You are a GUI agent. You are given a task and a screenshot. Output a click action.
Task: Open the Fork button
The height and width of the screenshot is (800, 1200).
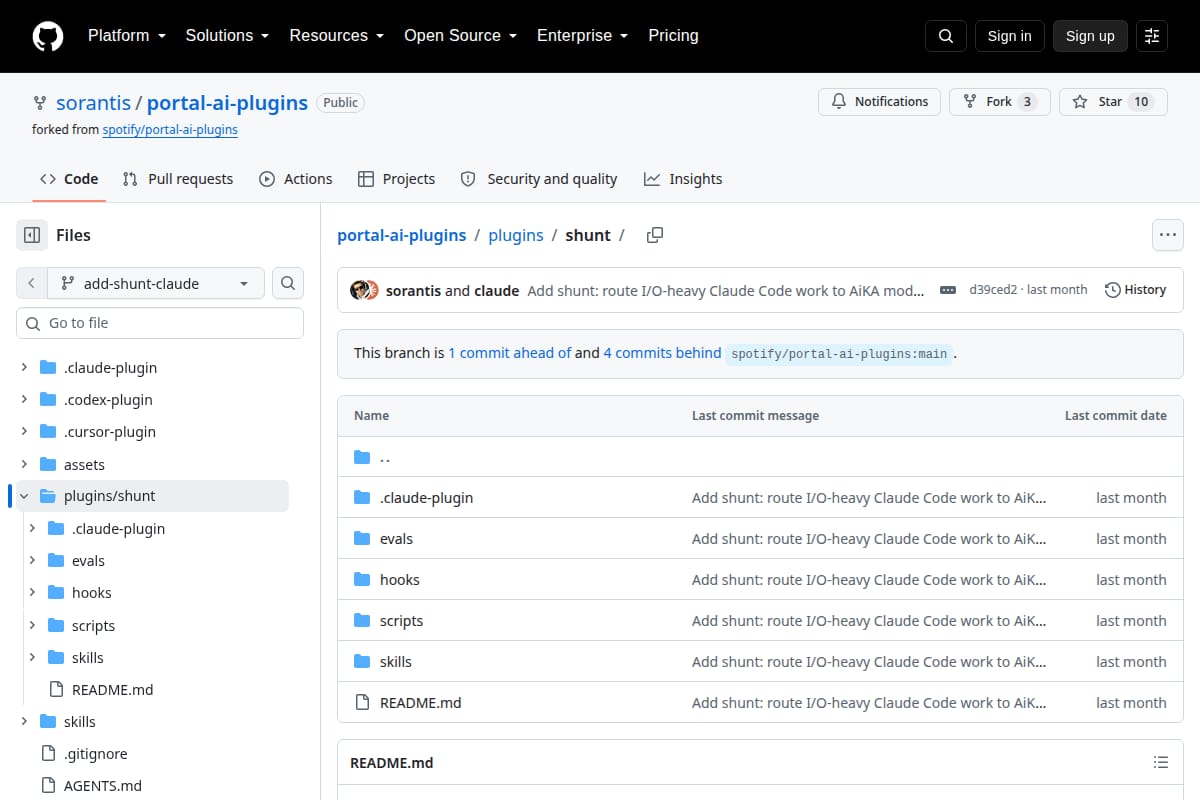click(999, 101)
